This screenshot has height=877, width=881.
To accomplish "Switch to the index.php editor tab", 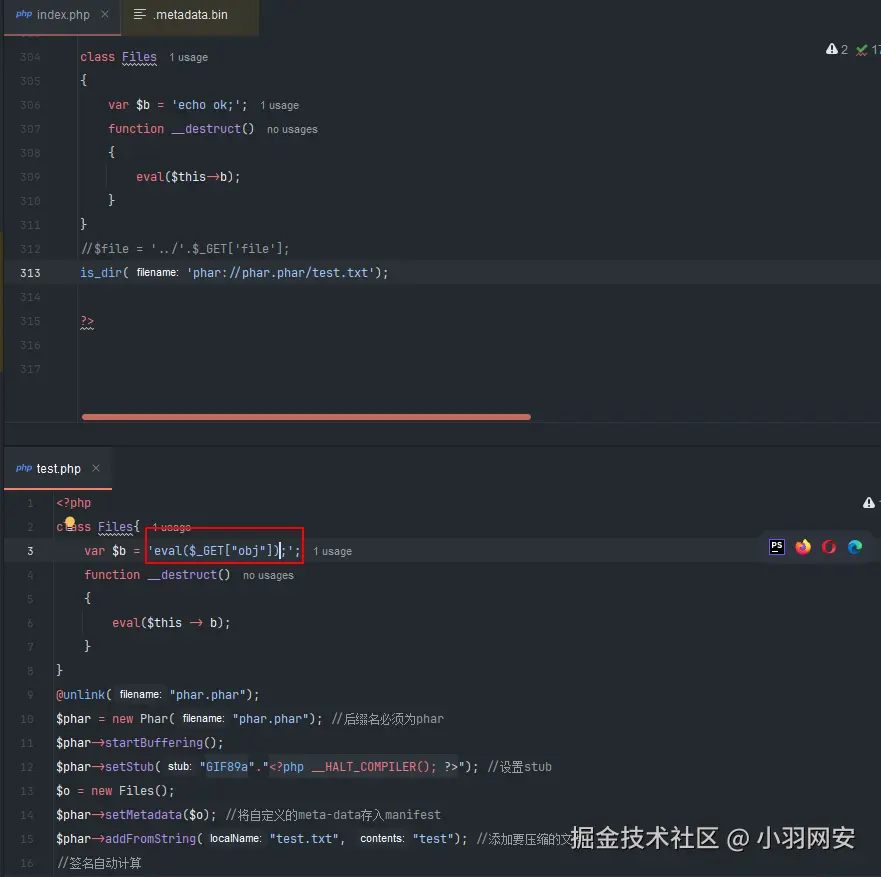I will (x=62, y=15).
